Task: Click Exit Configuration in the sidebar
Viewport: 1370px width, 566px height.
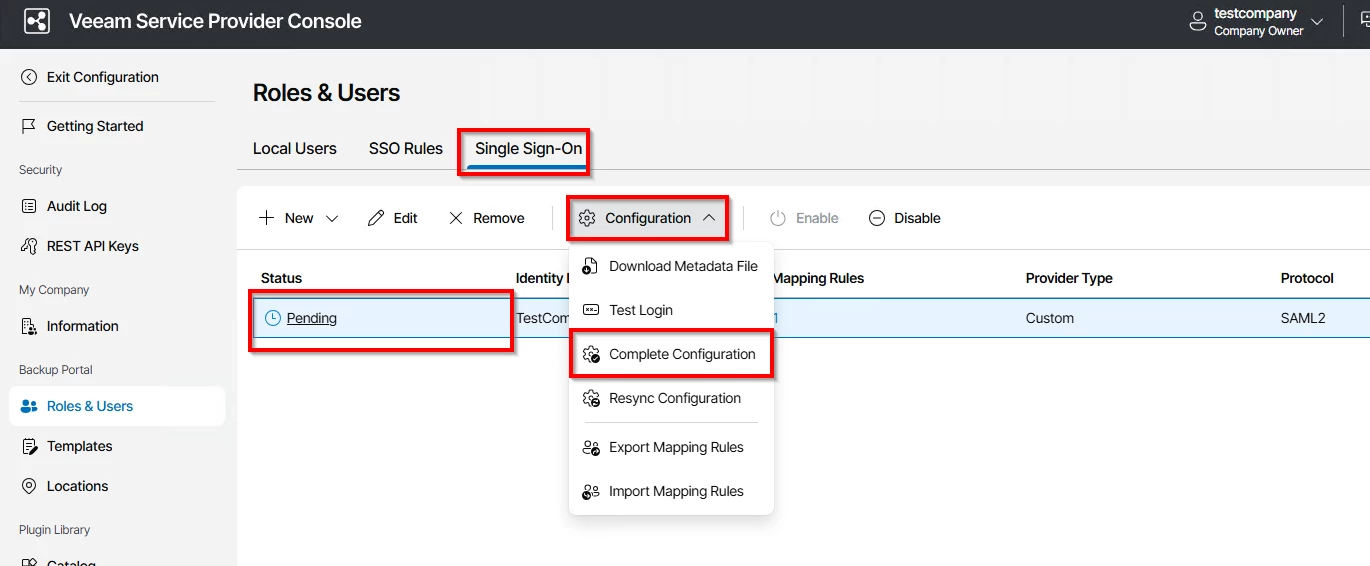Action: click(x=102, y=77)
